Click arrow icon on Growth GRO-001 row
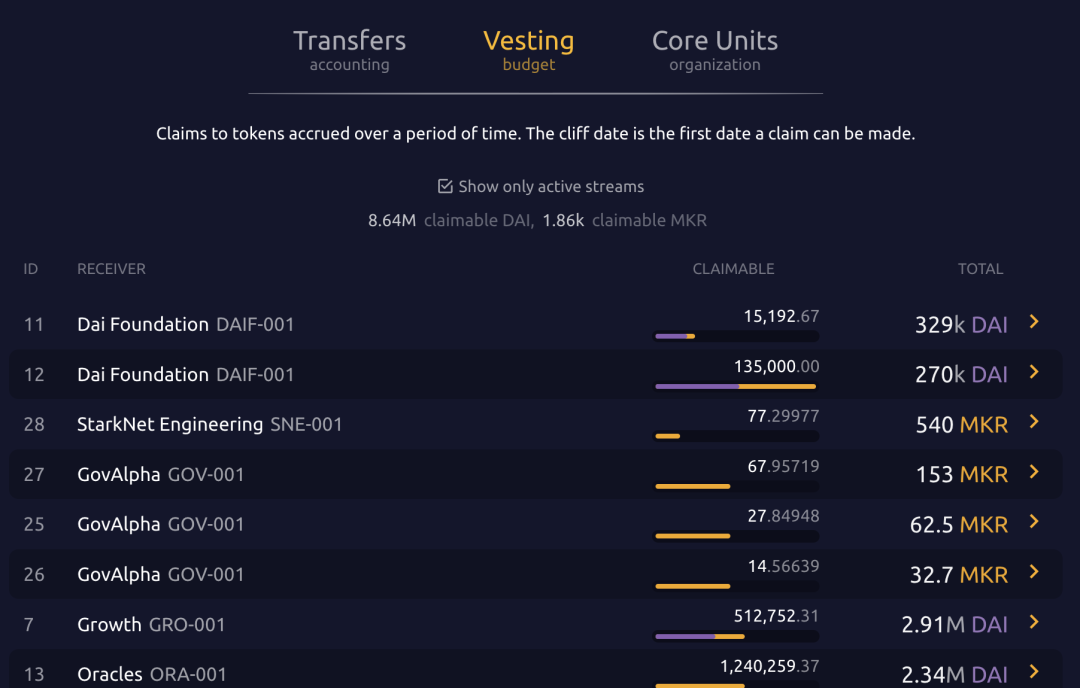The width and height of the screenshot is (1080, 688). (1034, 622)
